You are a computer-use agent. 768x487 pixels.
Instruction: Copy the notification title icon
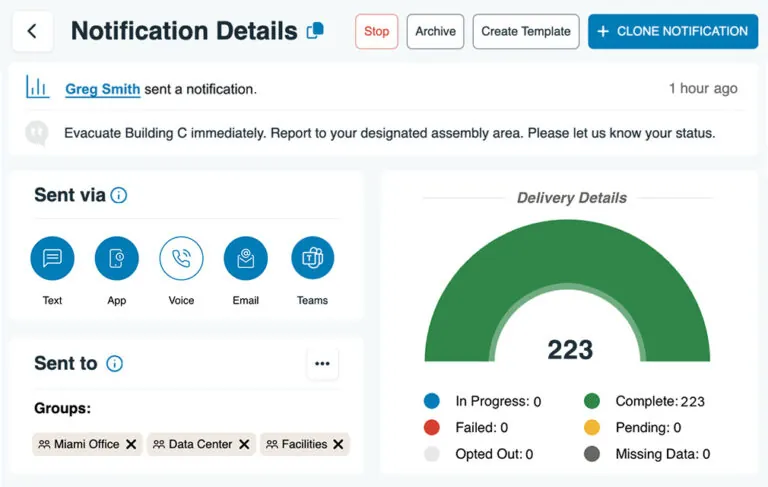pos(315,31)
